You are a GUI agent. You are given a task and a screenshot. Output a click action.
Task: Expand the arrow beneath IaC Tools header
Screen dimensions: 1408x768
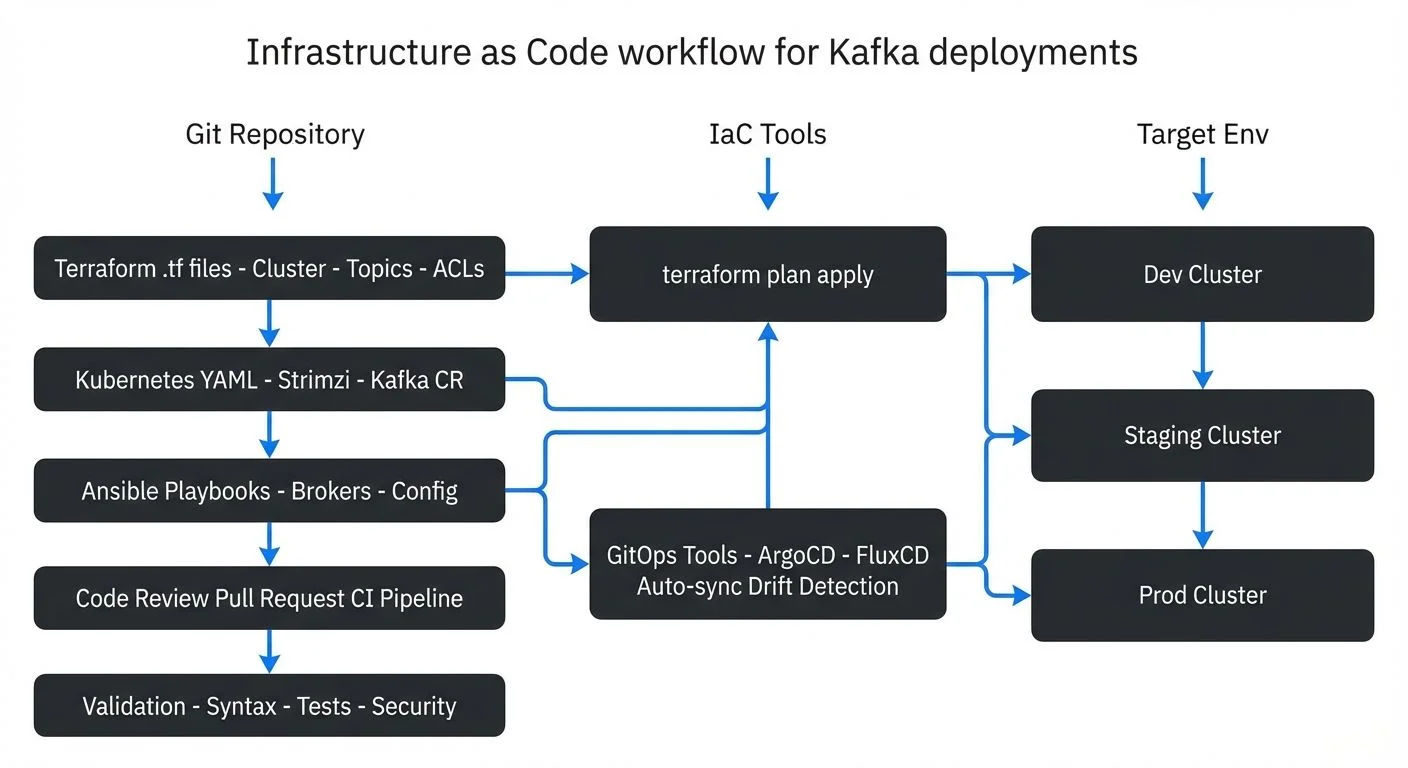(x=767, y=185)
